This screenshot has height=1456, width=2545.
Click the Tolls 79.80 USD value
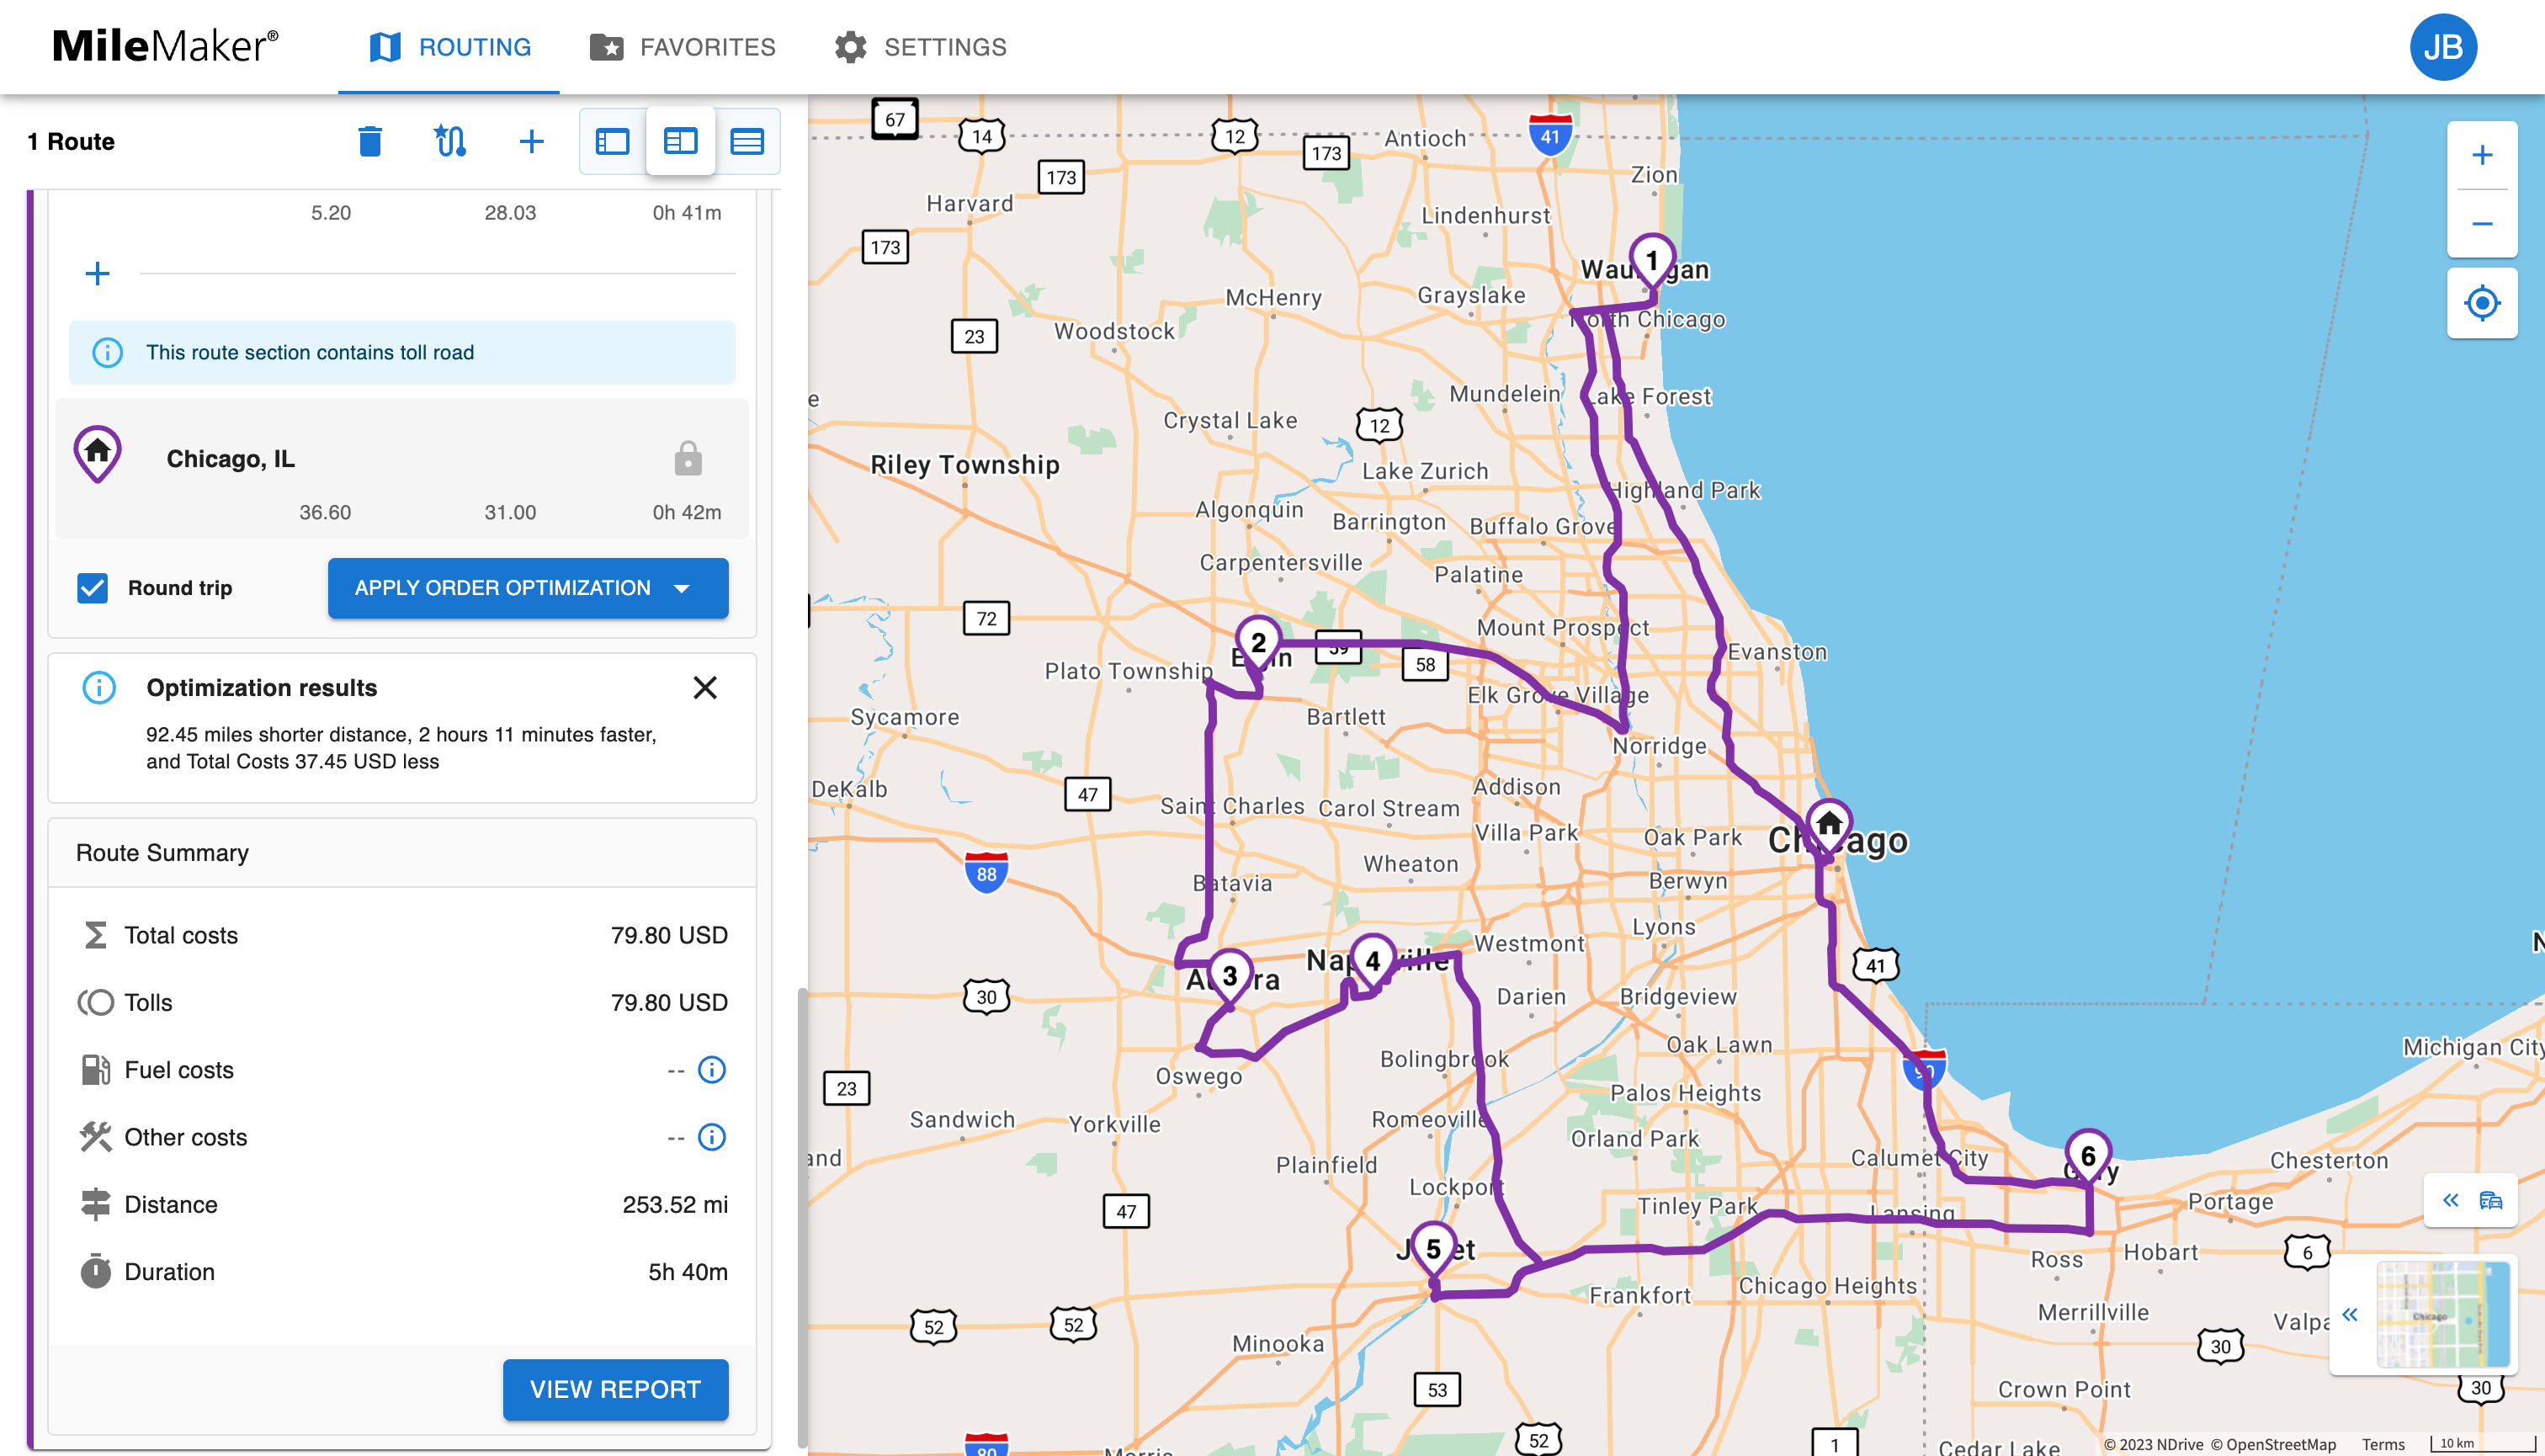coord(669,1002)
